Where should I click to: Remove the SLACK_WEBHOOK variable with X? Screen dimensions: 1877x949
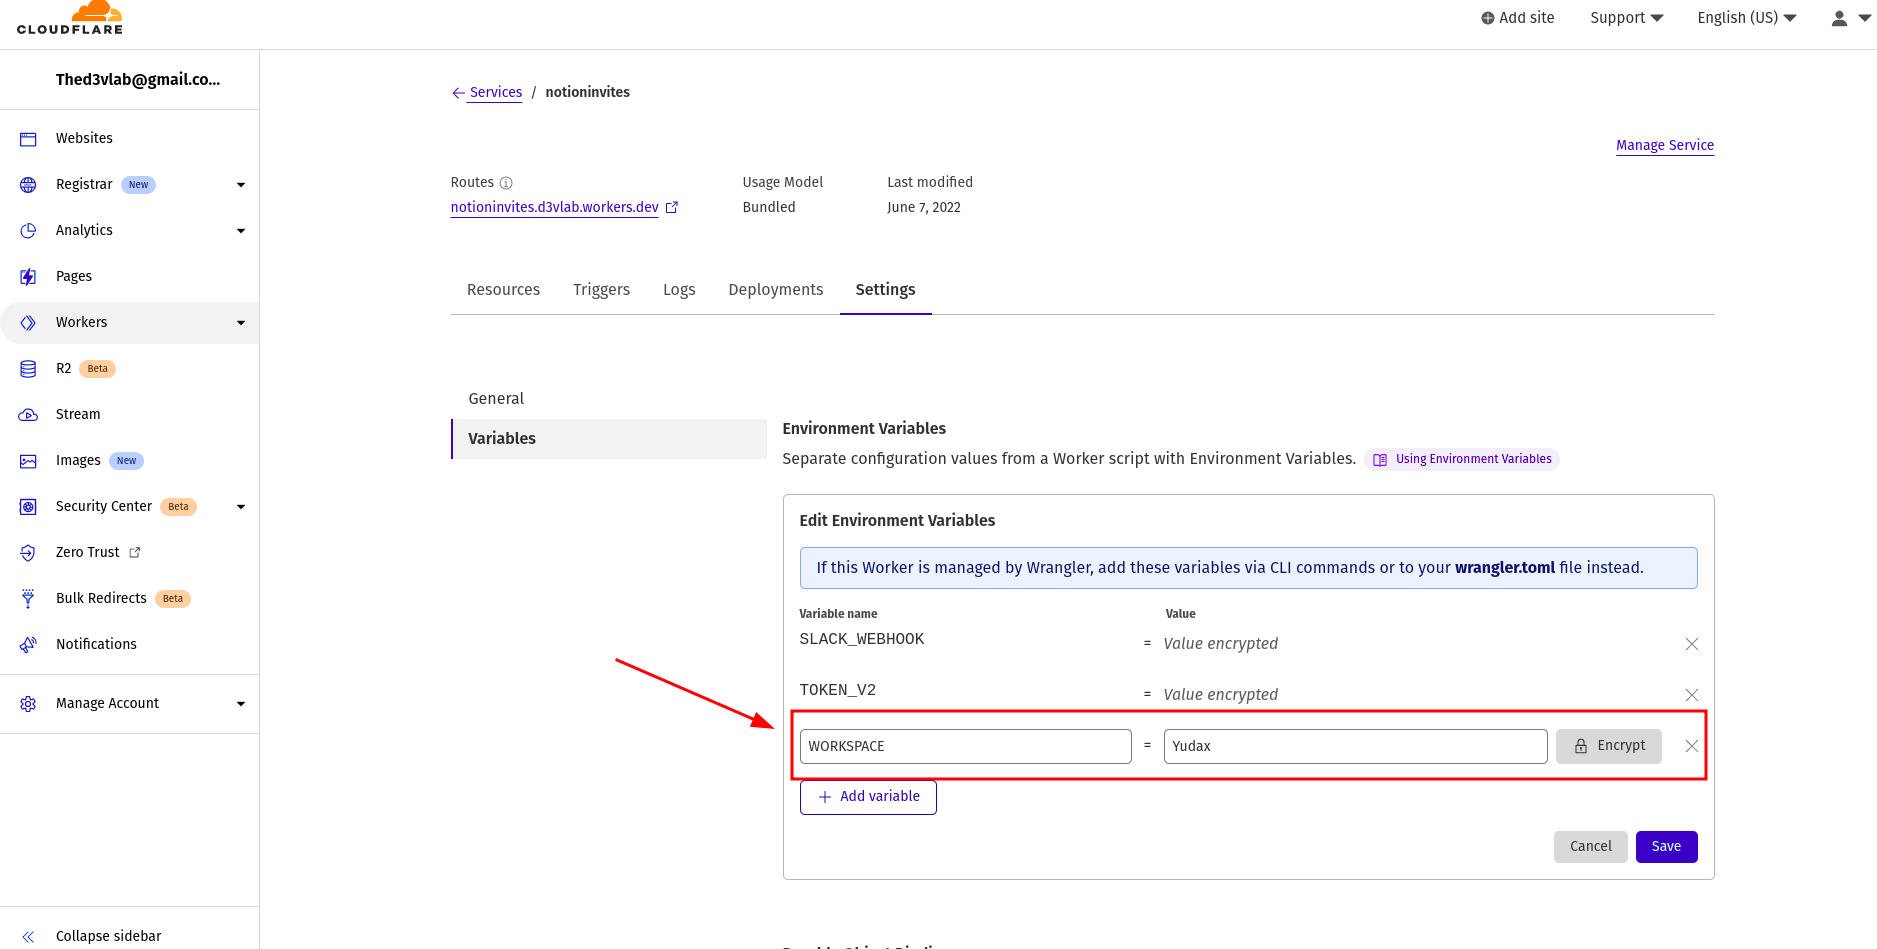(x=1692, y=644)
